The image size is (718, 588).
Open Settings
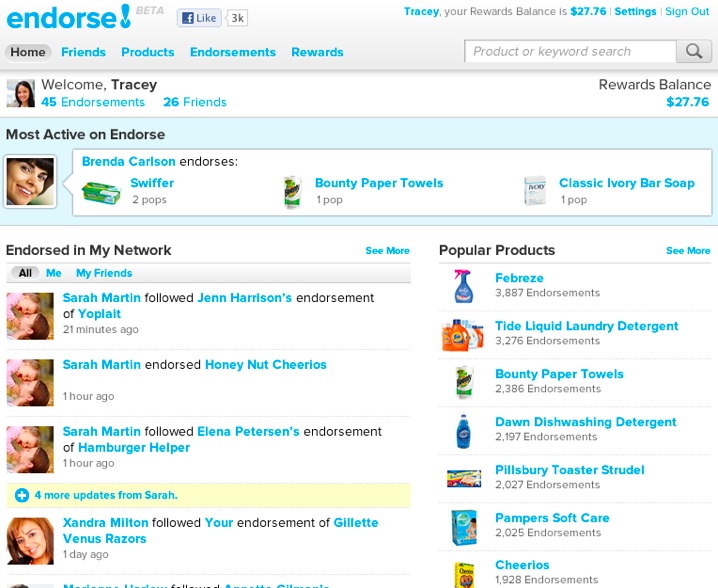[x=635, y=11]
